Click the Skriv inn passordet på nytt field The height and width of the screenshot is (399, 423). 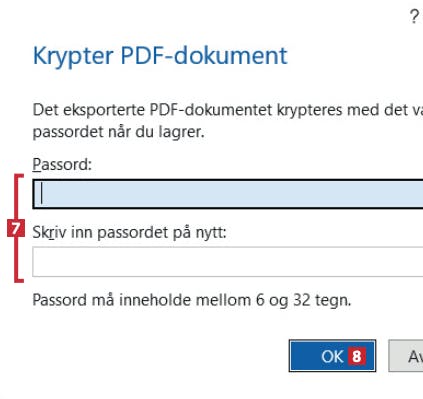tap(228, 262)
